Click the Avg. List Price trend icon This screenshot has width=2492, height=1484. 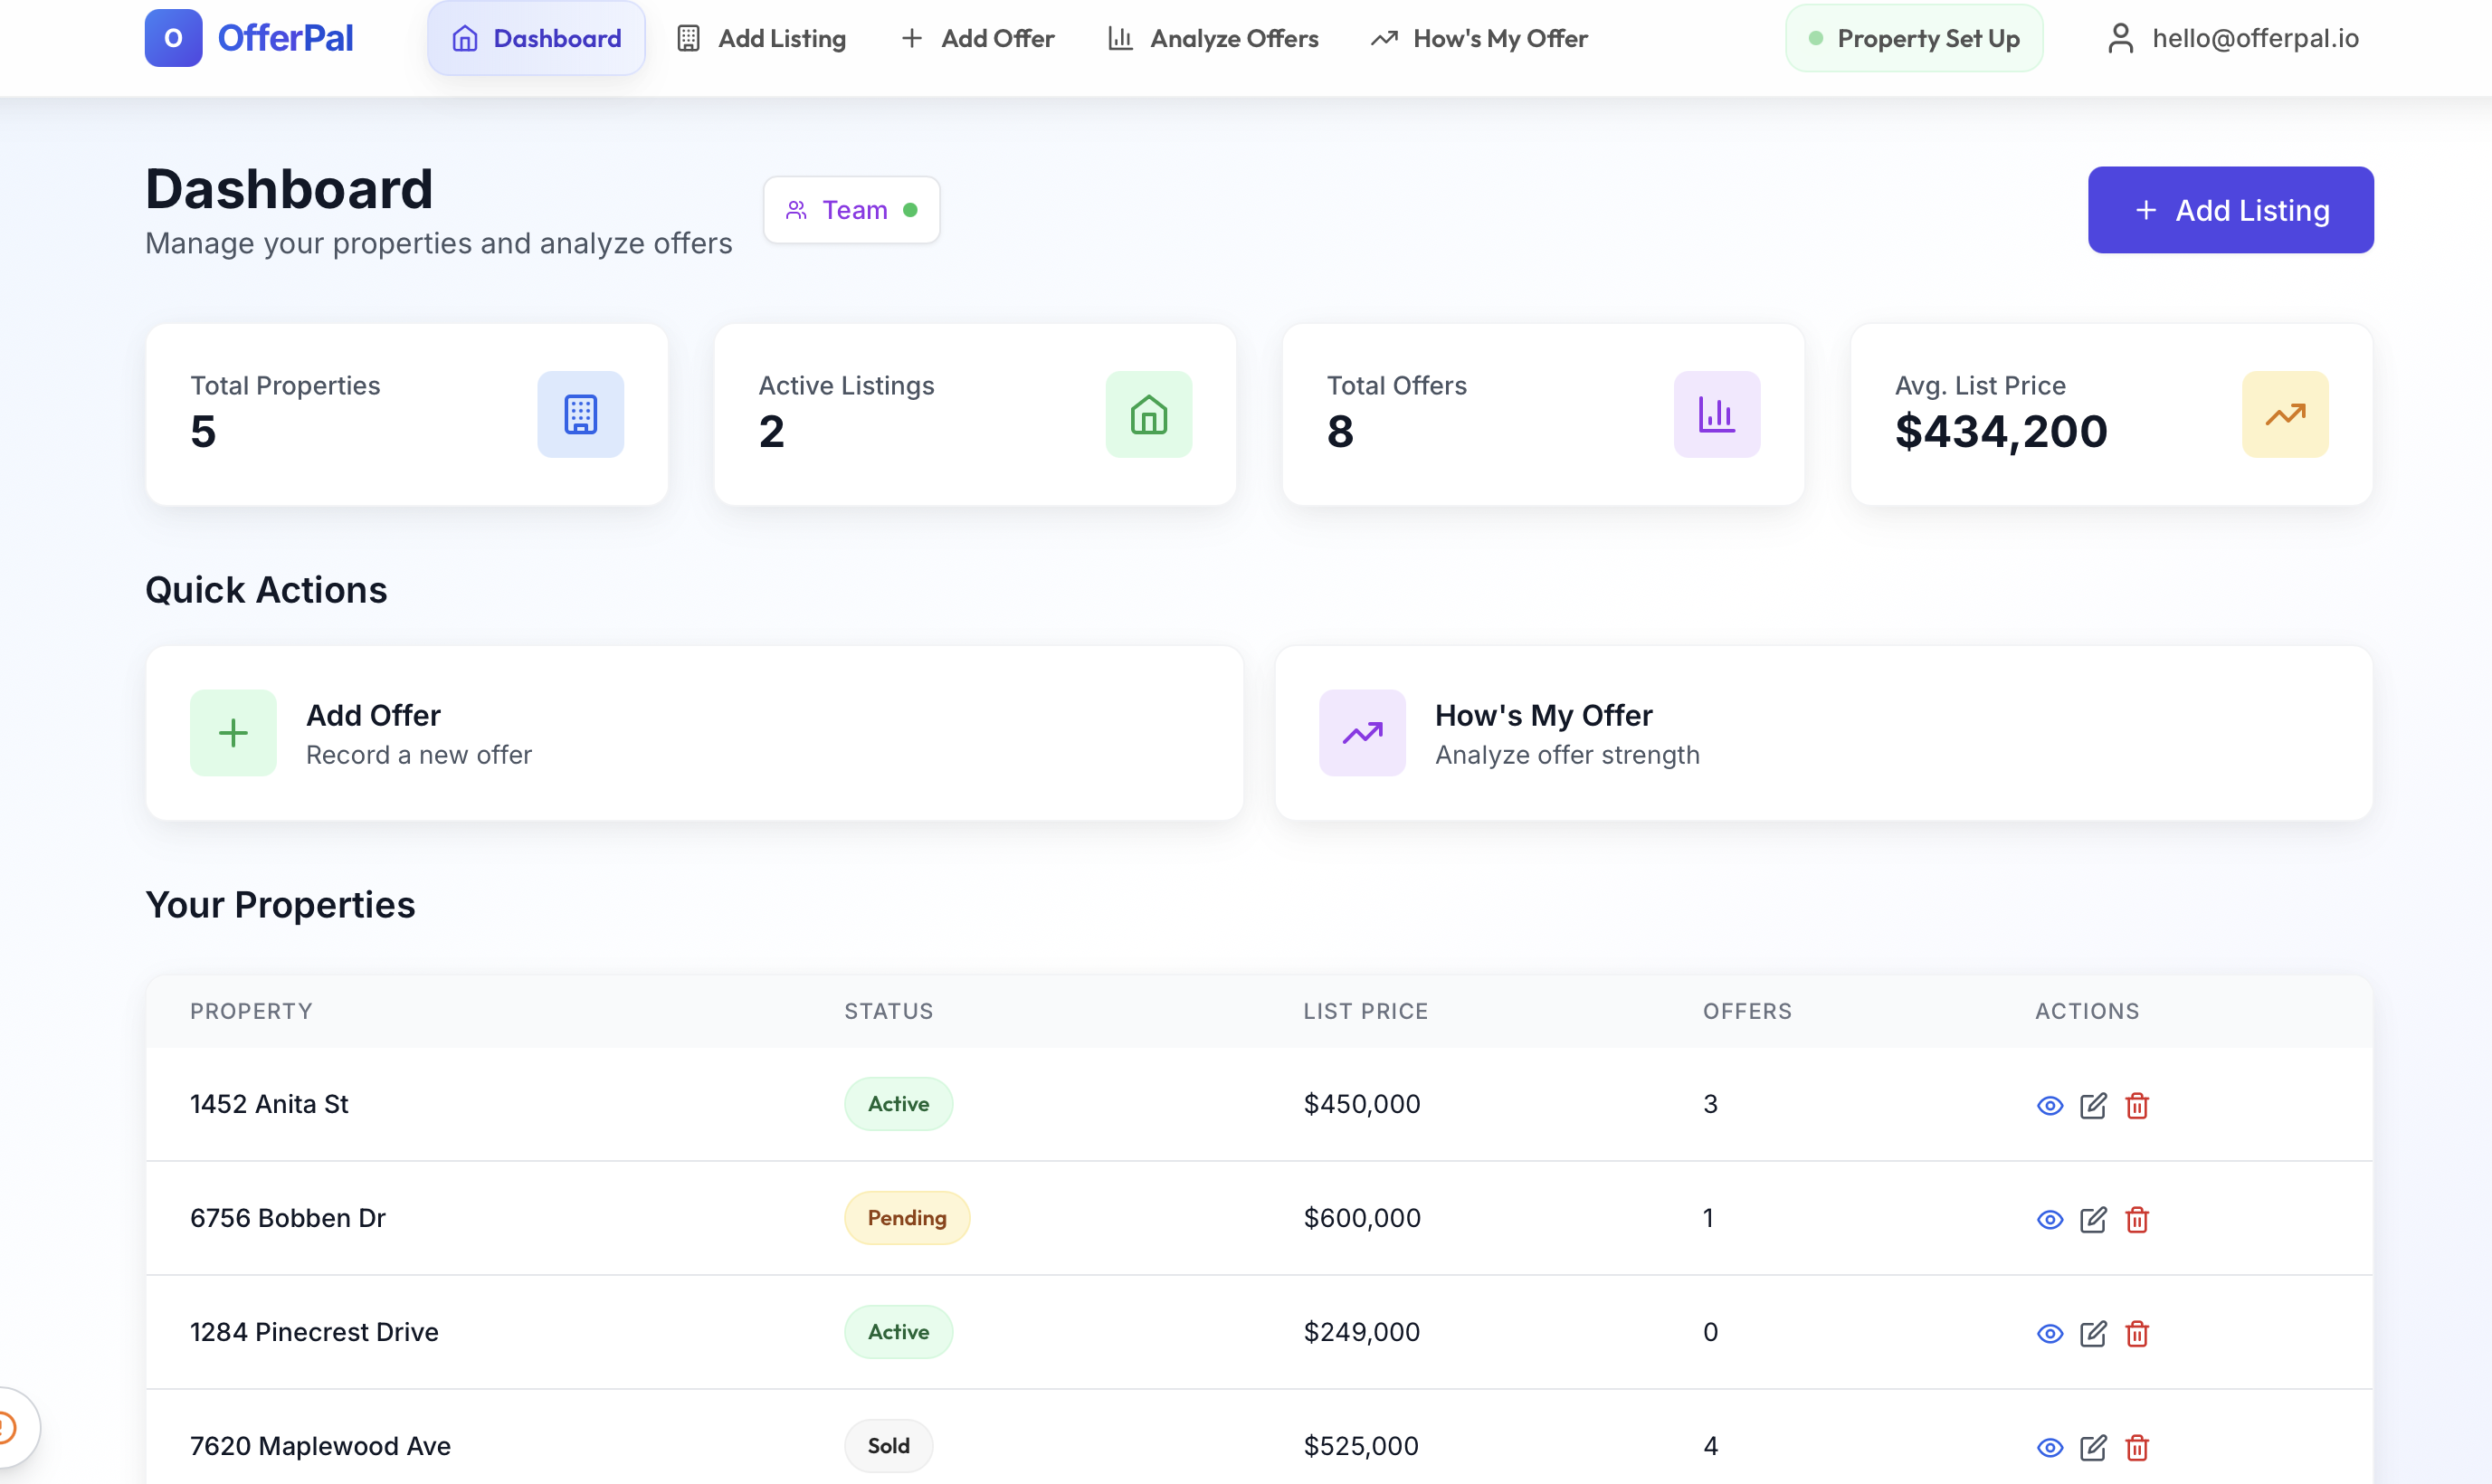point(2284,415)
